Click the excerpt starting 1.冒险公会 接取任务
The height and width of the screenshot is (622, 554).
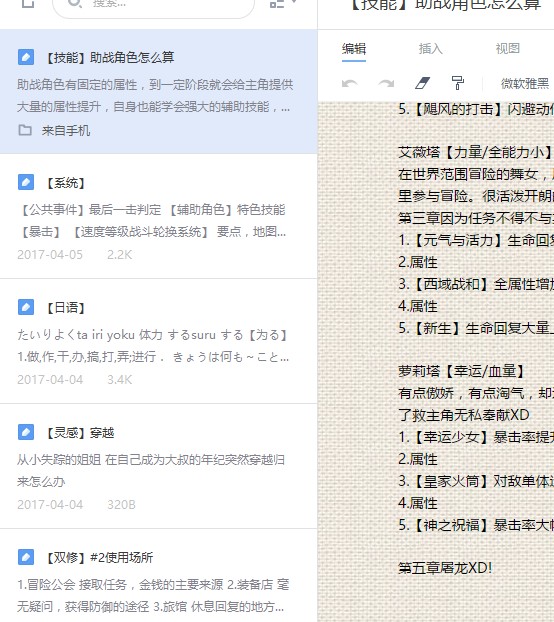point(153,595)
